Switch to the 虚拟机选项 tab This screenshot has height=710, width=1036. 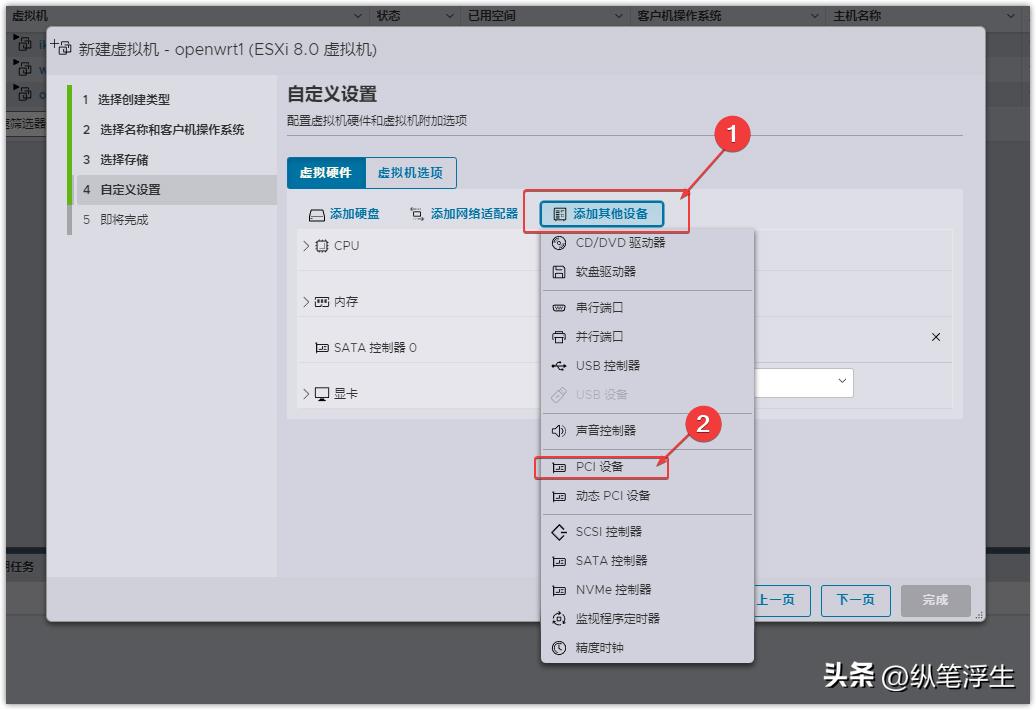point(413,172)
